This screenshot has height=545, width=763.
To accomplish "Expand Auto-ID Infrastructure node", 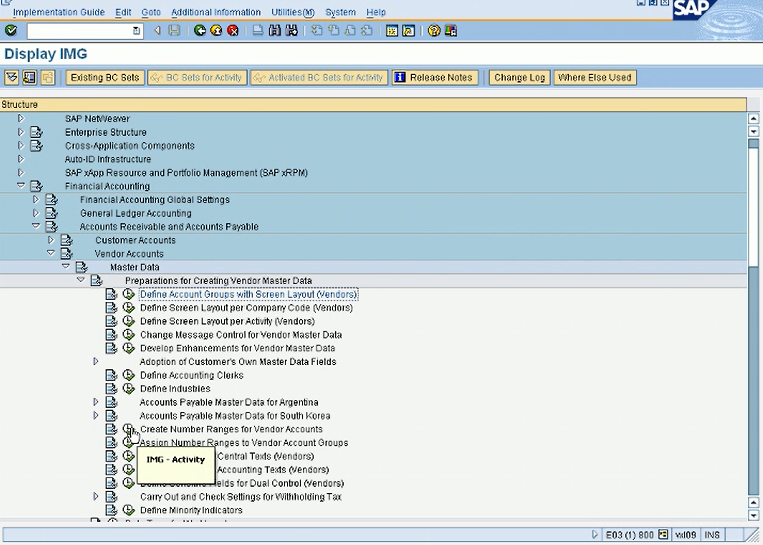I will (x=20, y=159).
